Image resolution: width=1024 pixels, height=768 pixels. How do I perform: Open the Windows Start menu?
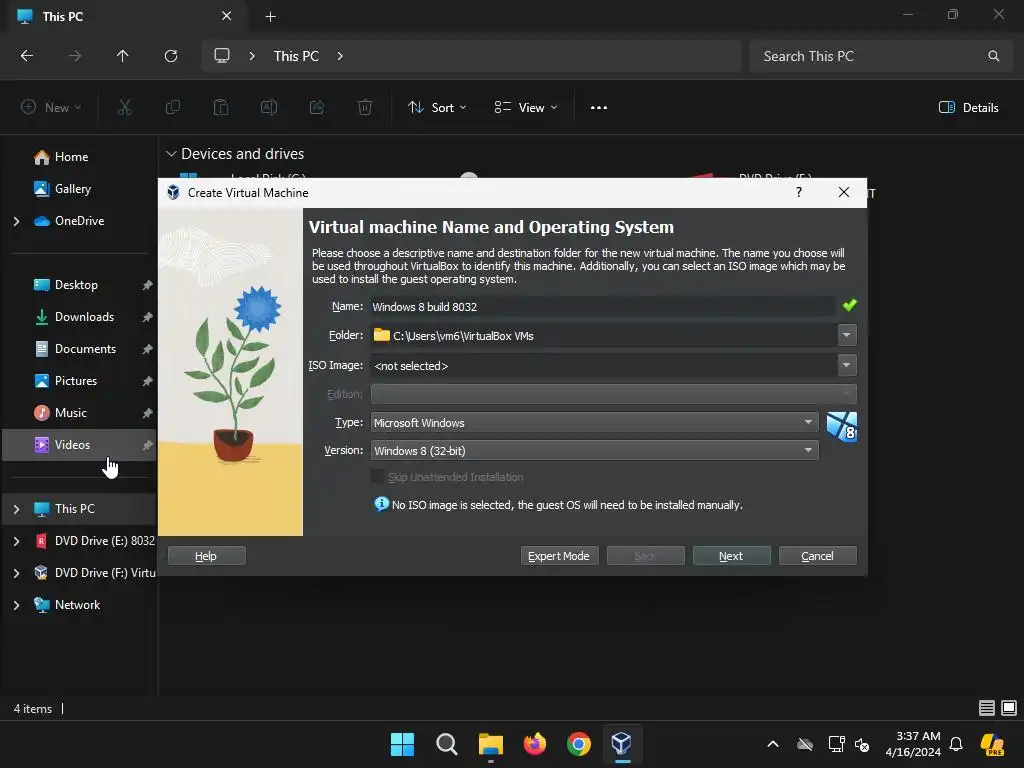pyautogui.click(x=402, y=744)
